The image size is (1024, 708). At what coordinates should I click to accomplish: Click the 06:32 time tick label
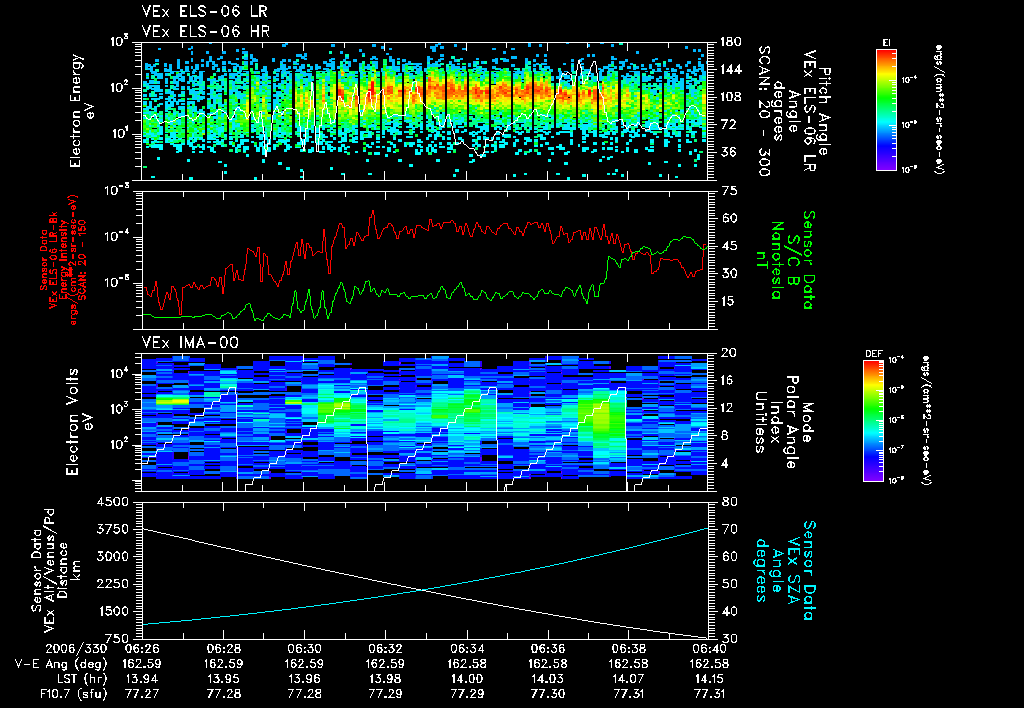click(x=385, y=649)
